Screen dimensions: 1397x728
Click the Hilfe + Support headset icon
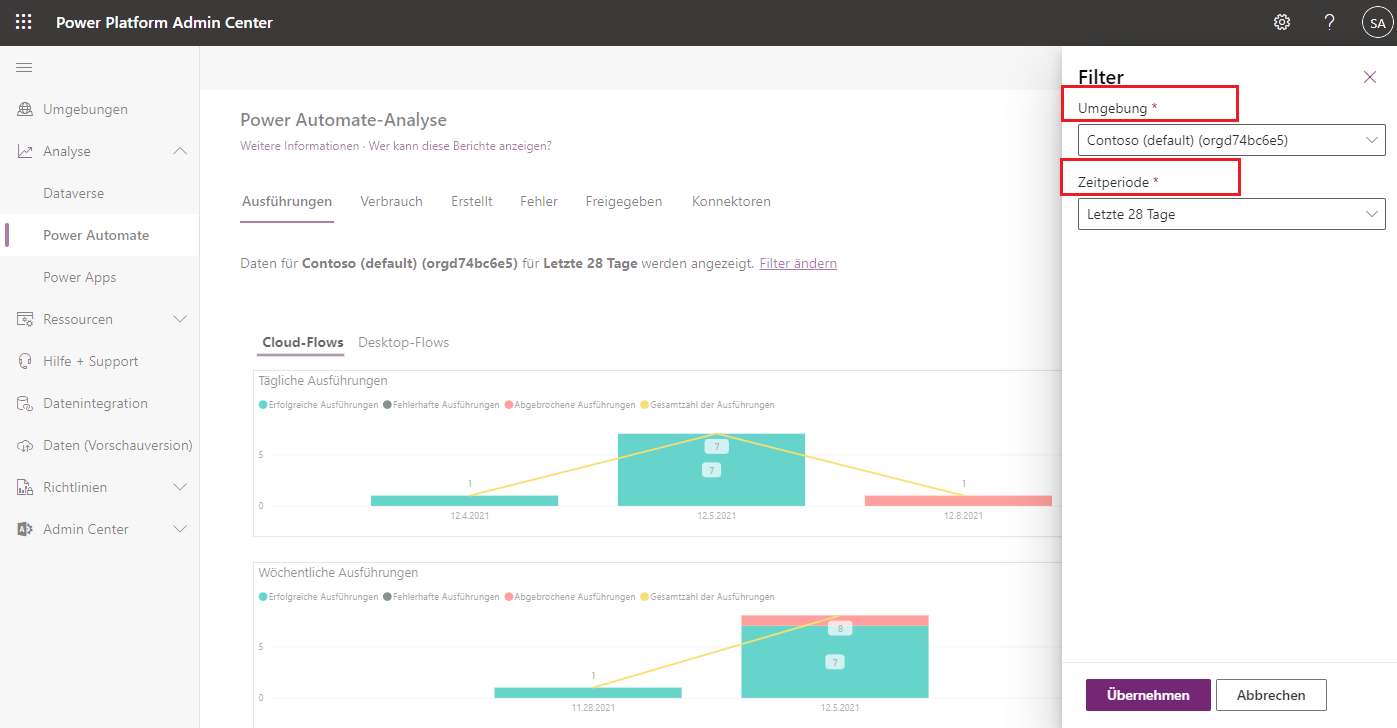(x=25, y=361)
